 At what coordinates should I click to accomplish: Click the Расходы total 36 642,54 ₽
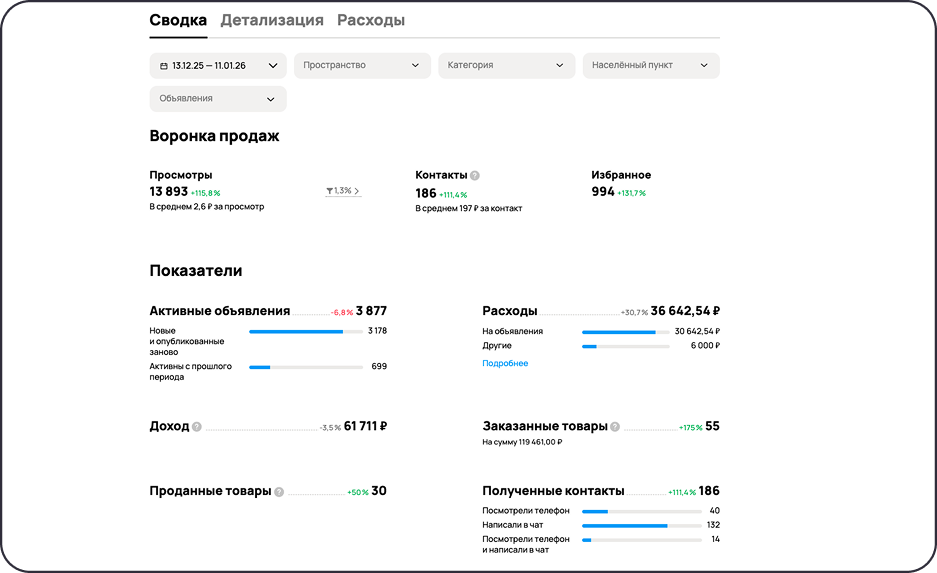[x=685, y=311]
